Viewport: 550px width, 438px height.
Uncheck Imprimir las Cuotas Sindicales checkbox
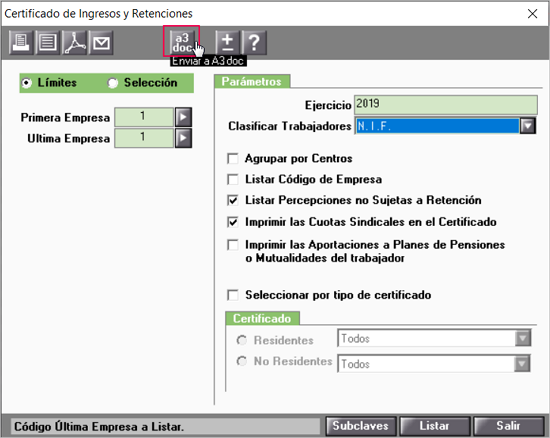(x=233, y=222)
